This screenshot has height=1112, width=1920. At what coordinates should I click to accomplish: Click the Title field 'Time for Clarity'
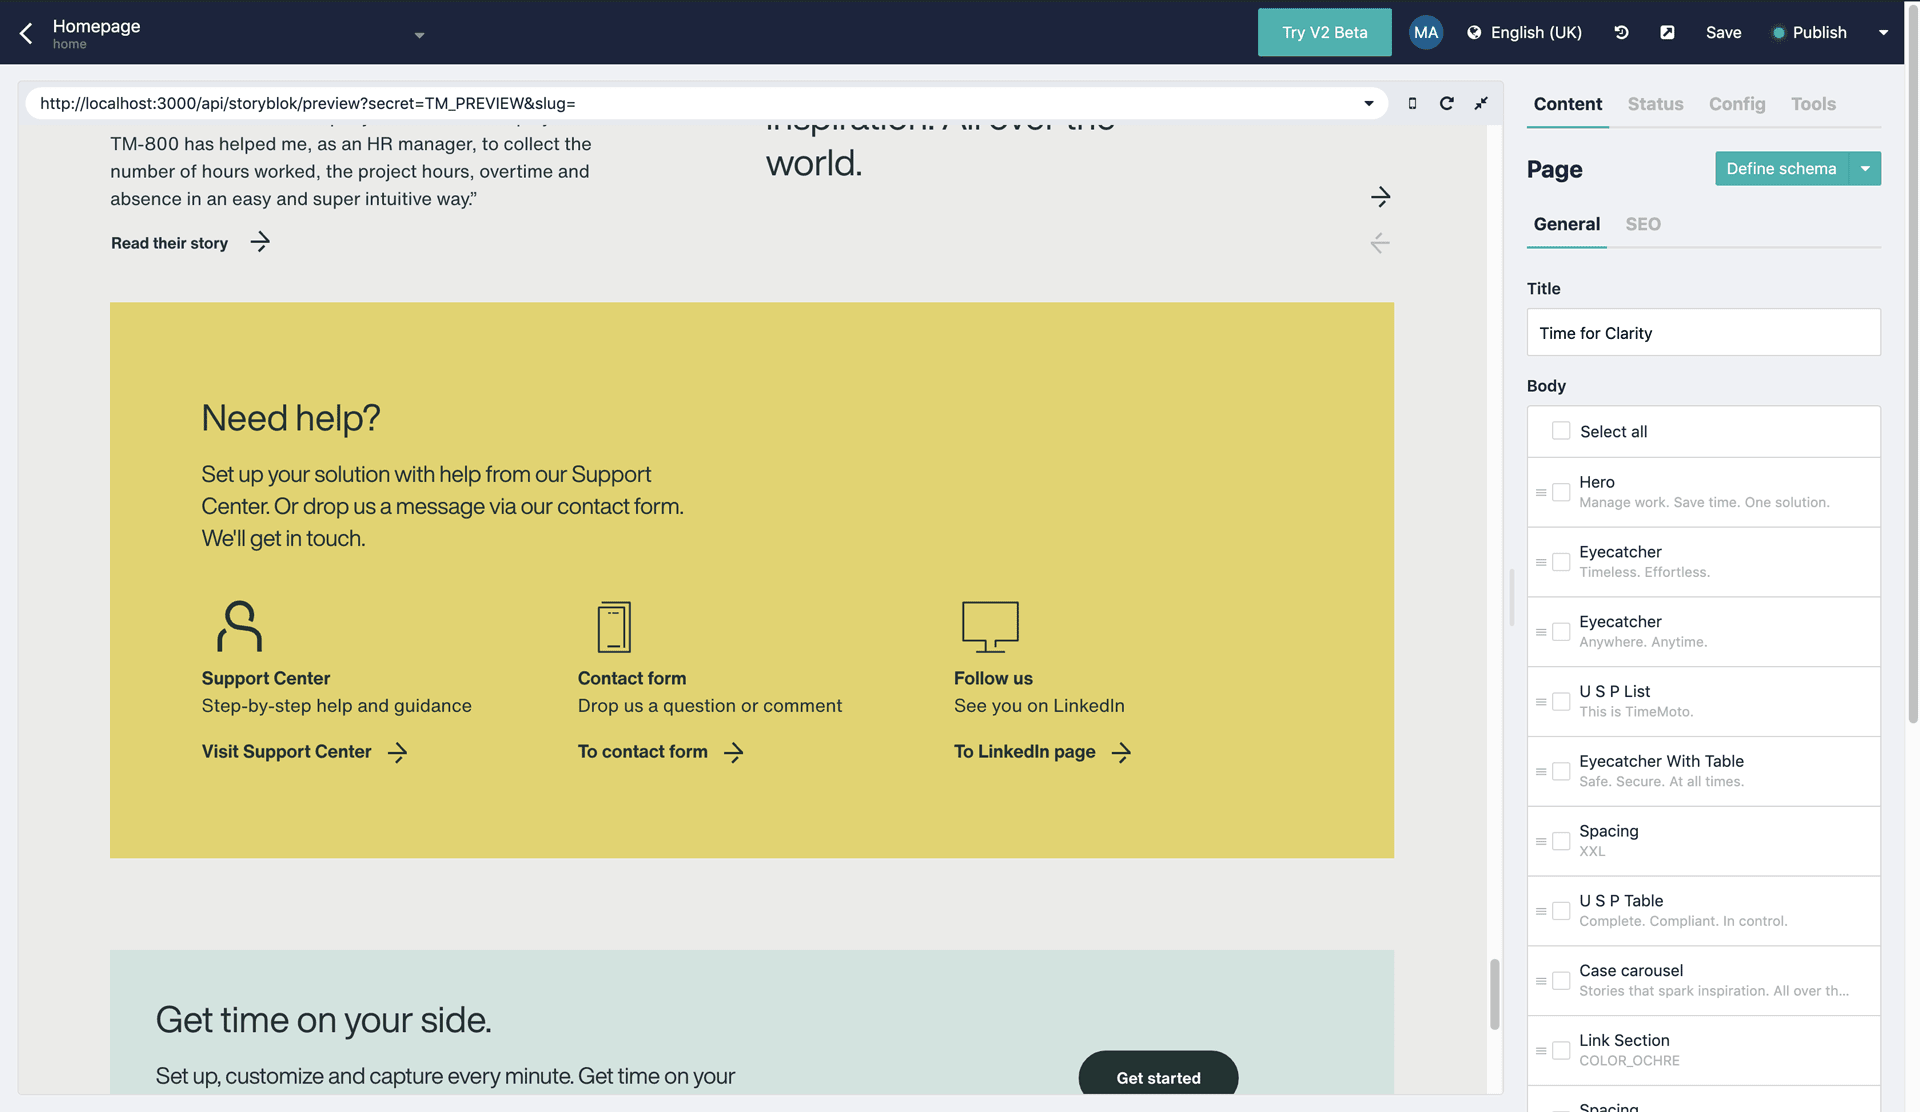(1703, 332)
